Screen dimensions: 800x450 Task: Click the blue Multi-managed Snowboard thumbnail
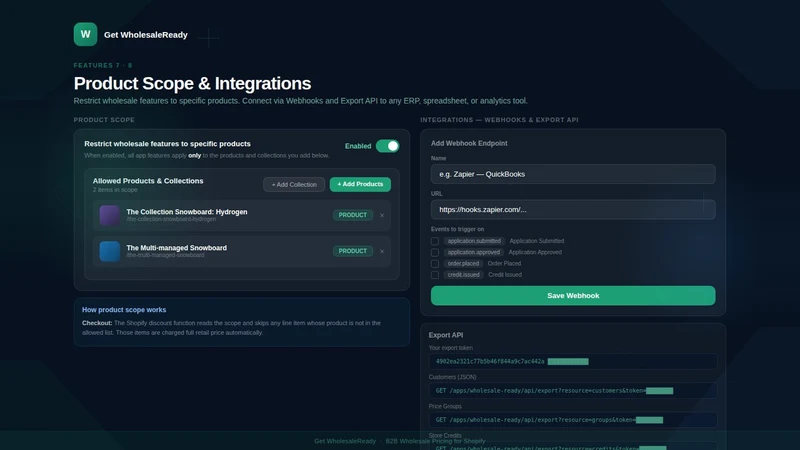(110, 251)
